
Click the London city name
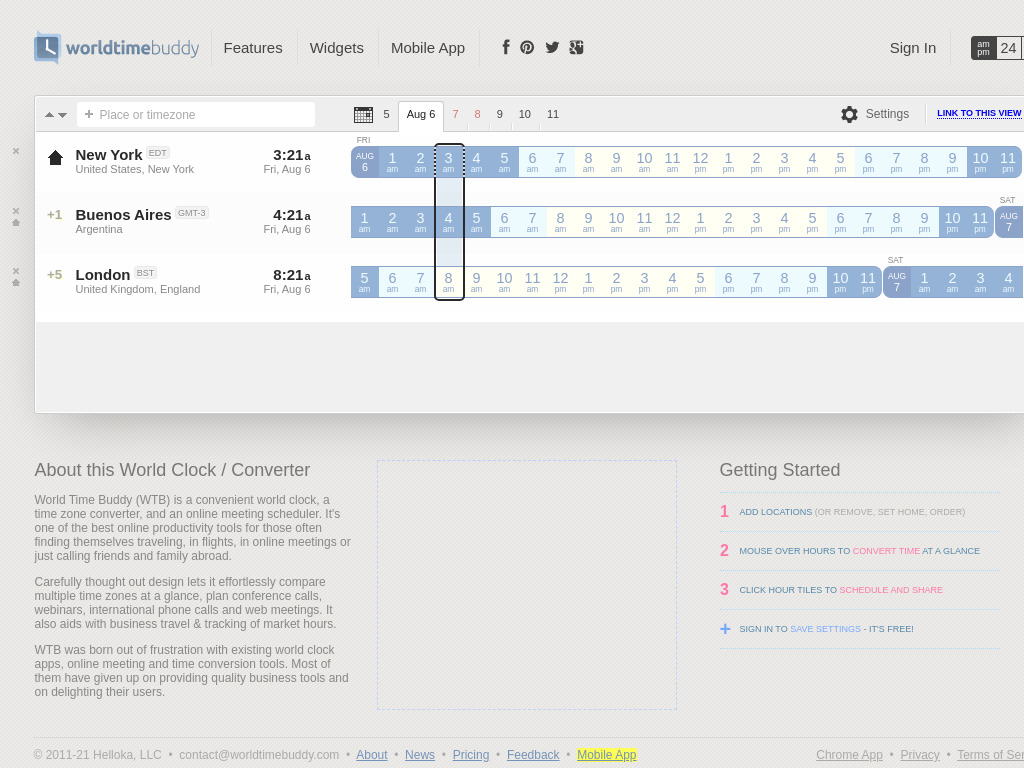click(103, 275)
